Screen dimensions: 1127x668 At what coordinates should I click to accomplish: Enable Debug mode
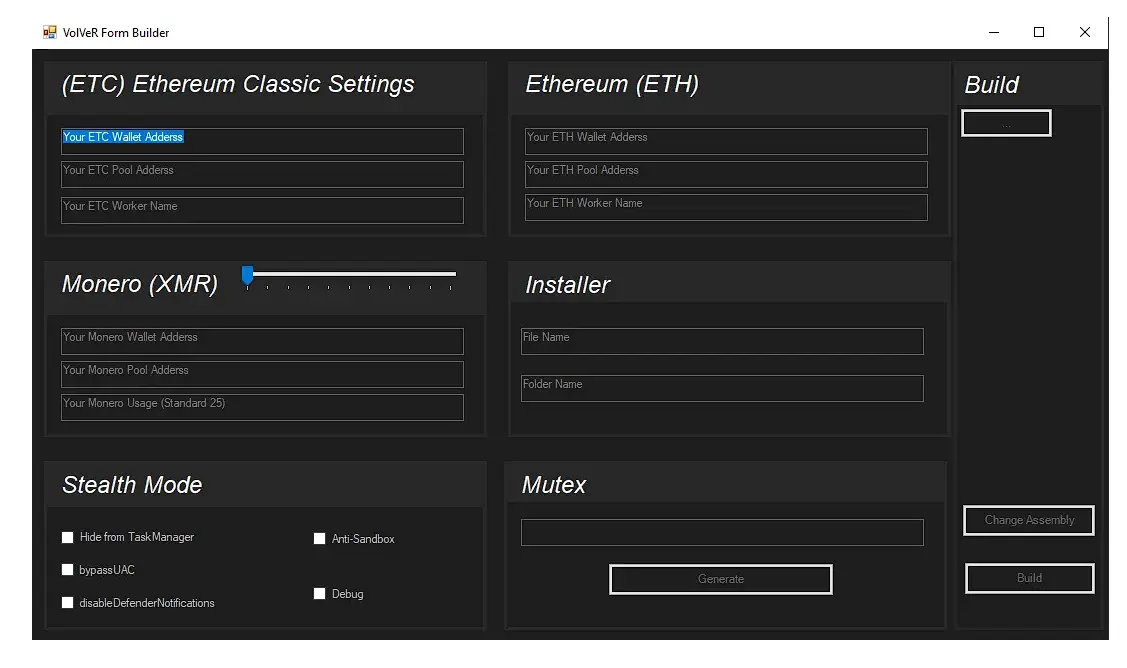pyautogui.click(x=320, y=594)
